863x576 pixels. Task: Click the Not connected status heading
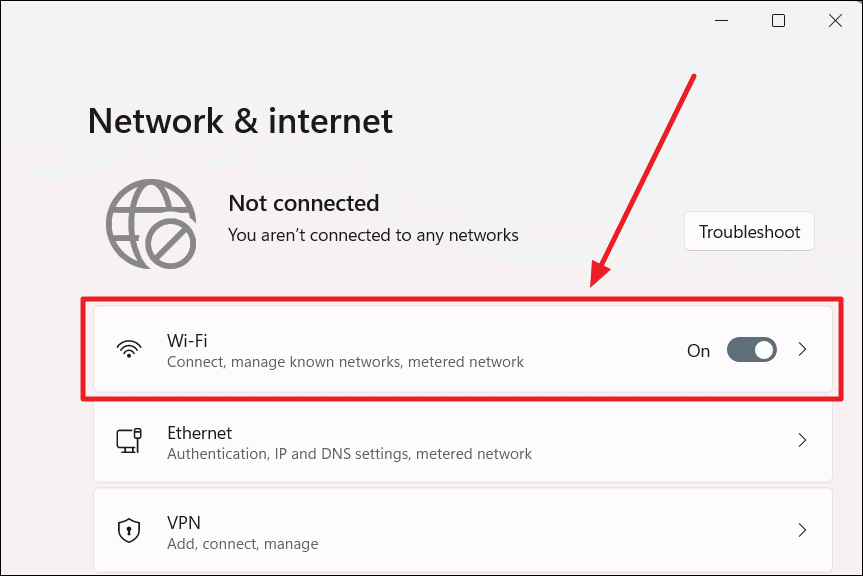coord(303,203)
